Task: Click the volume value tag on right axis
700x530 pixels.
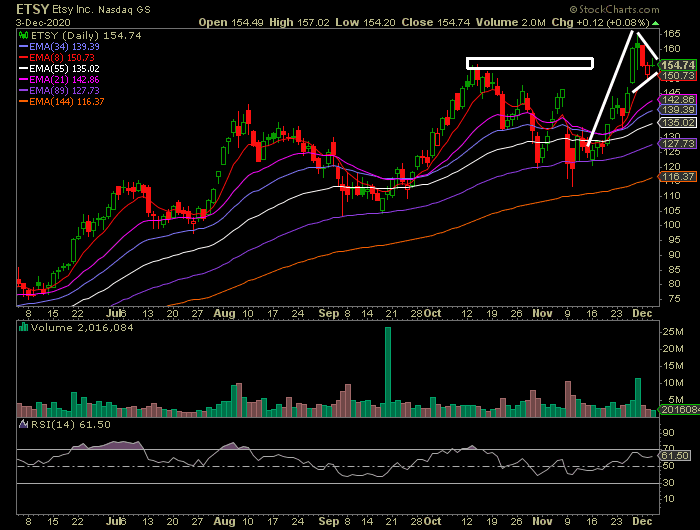Action: click(x=679, y=410)
